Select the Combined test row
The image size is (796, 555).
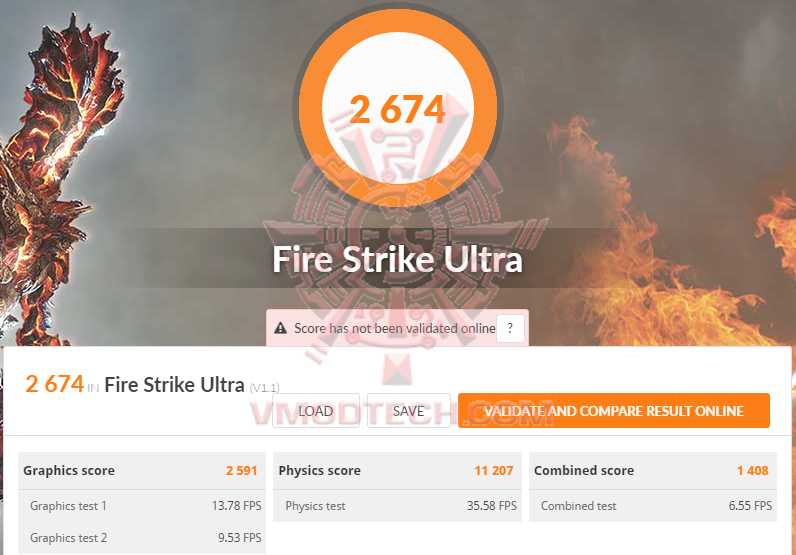click(x=653, y=506)
